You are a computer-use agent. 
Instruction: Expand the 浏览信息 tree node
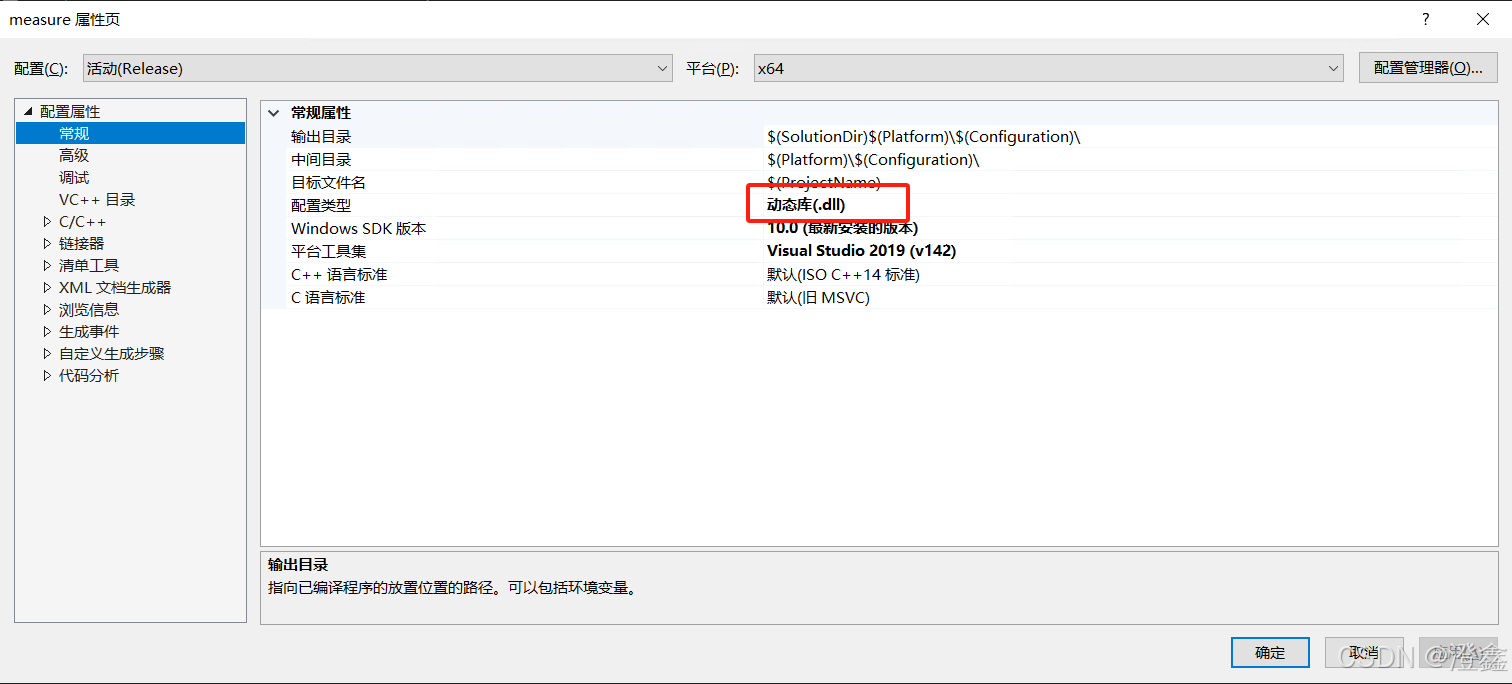(x=47, y=309)
